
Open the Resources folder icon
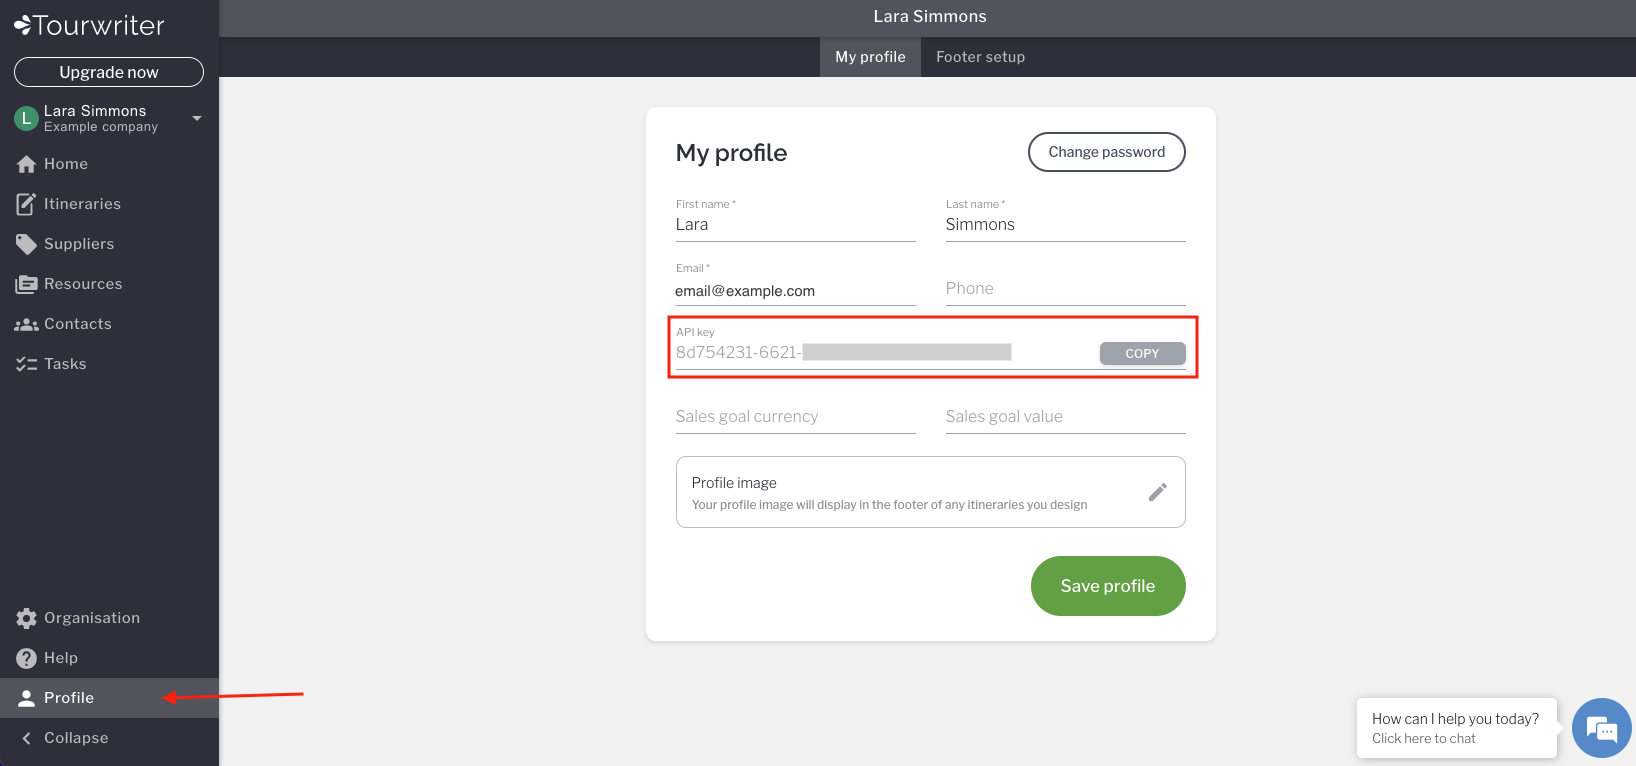pos(26,284)
